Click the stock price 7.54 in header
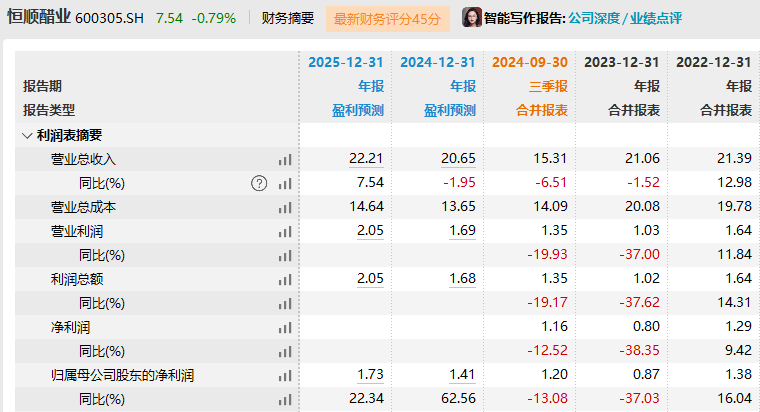Viewport: 760px width, 412px height. pyautogui.click(x=169, y=18)
